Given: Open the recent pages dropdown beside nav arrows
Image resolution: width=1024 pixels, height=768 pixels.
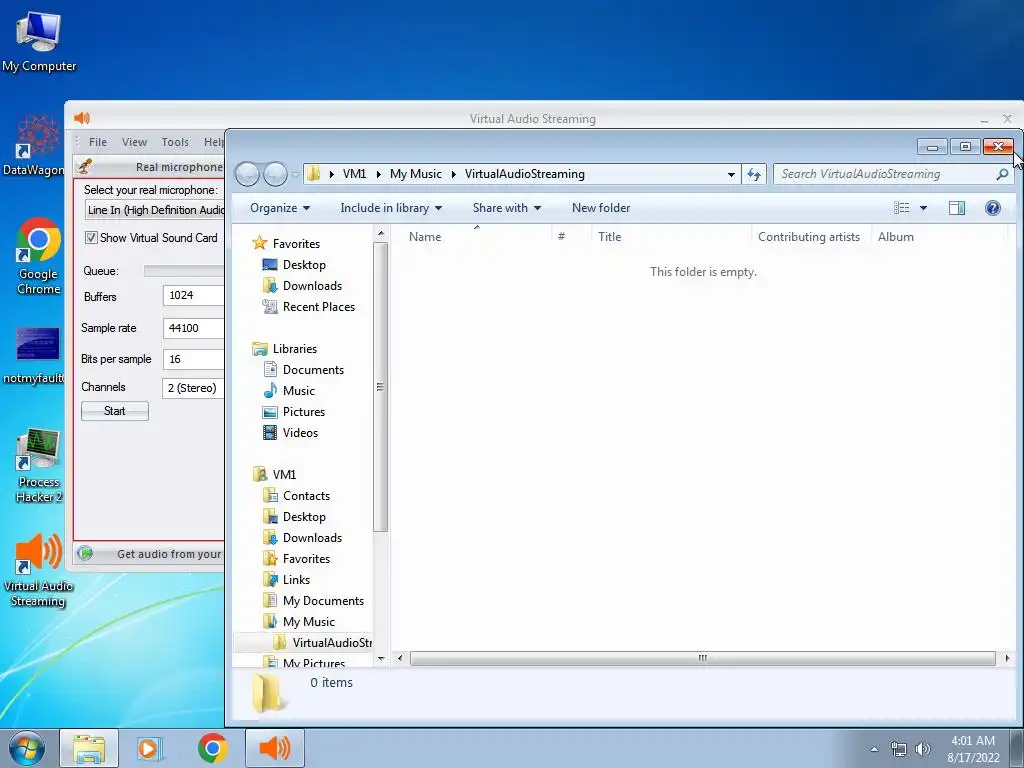Looking at the screenshot, I should point(295,174).
